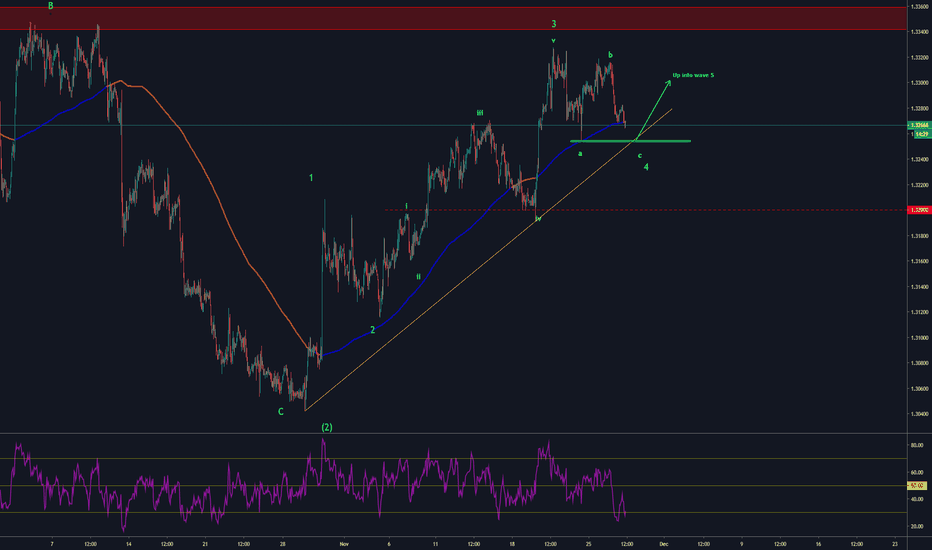Select the wave '4' label below the support line
The height and width of the screenshot is (550, 932).
(647, 167)
